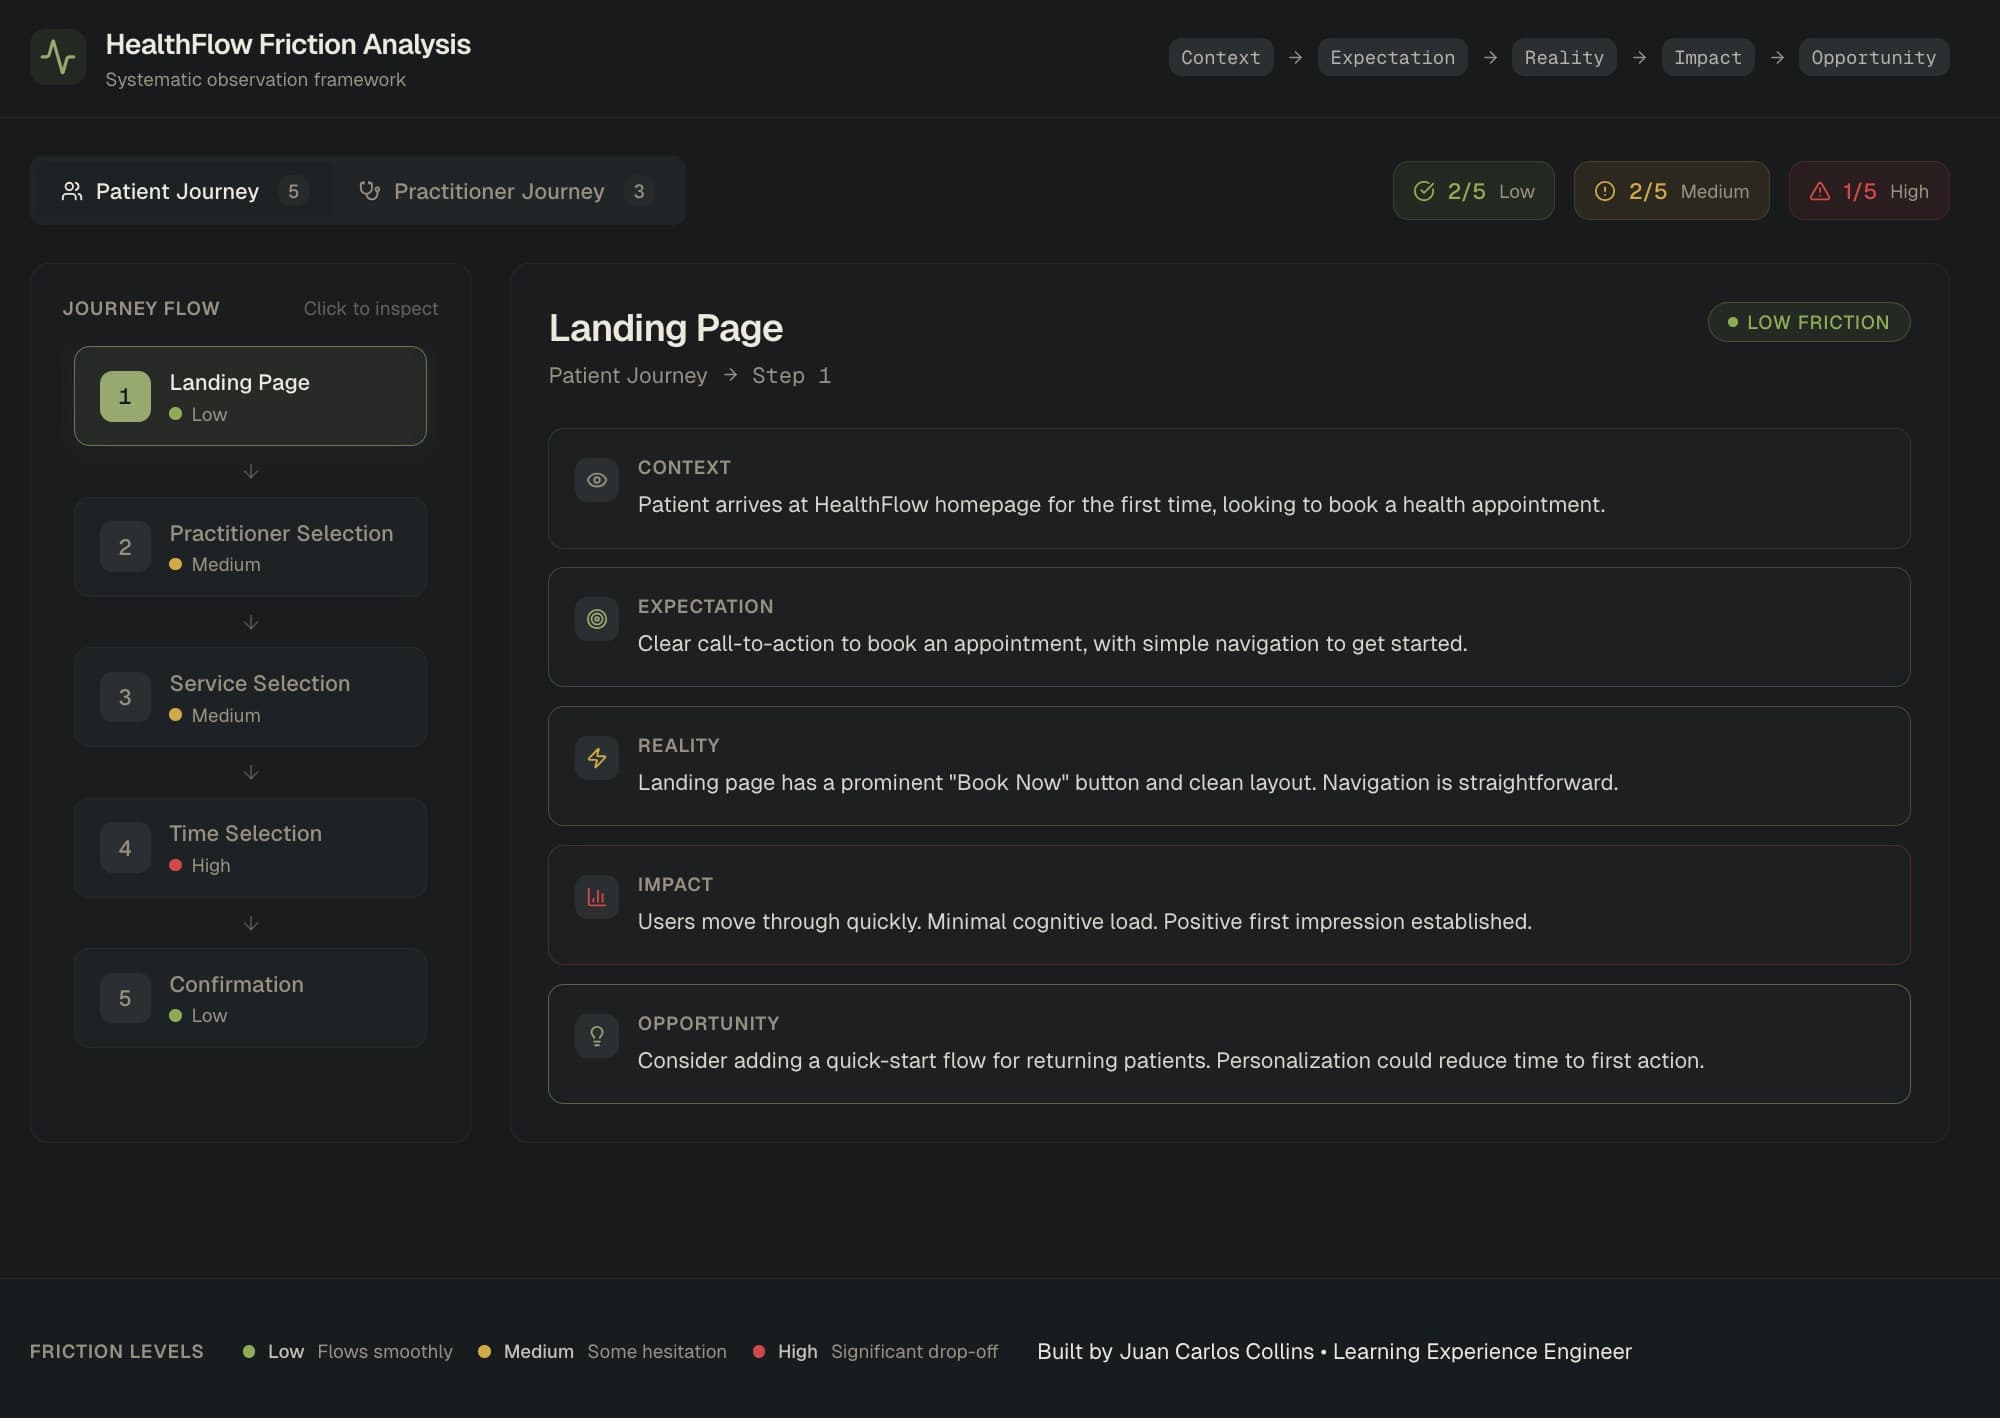Click the red High dot in the legend

click(x=759, y=1352)
